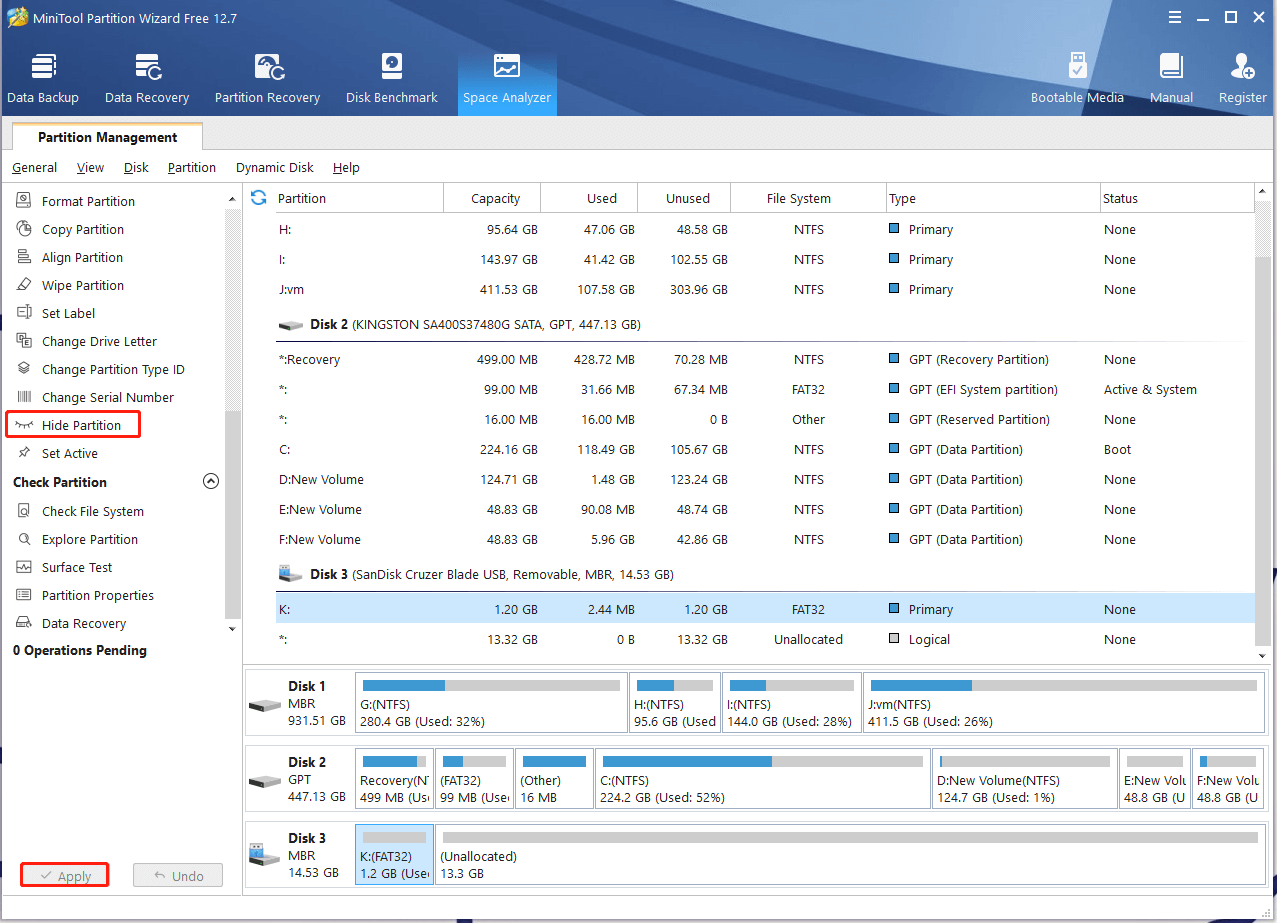1277x923 pixels.
Task: Click the partition list scroll-down arrow
Action: [x=1264, y=654]
